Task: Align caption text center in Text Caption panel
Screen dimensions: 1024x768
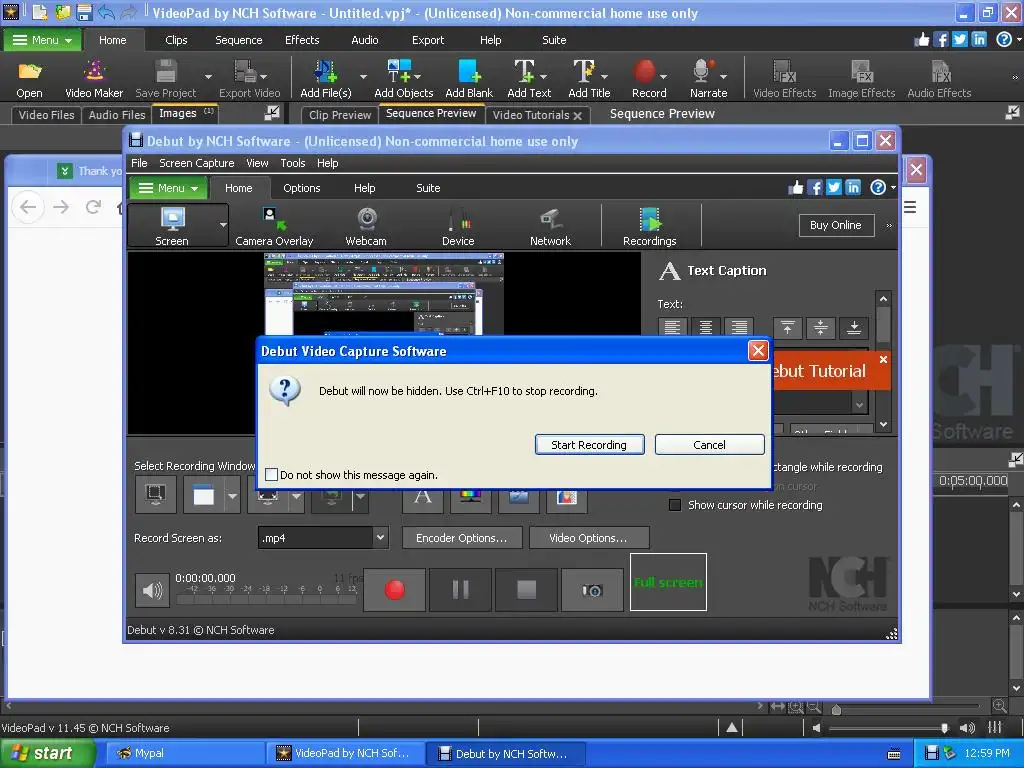Action: (x=706, y=327)
